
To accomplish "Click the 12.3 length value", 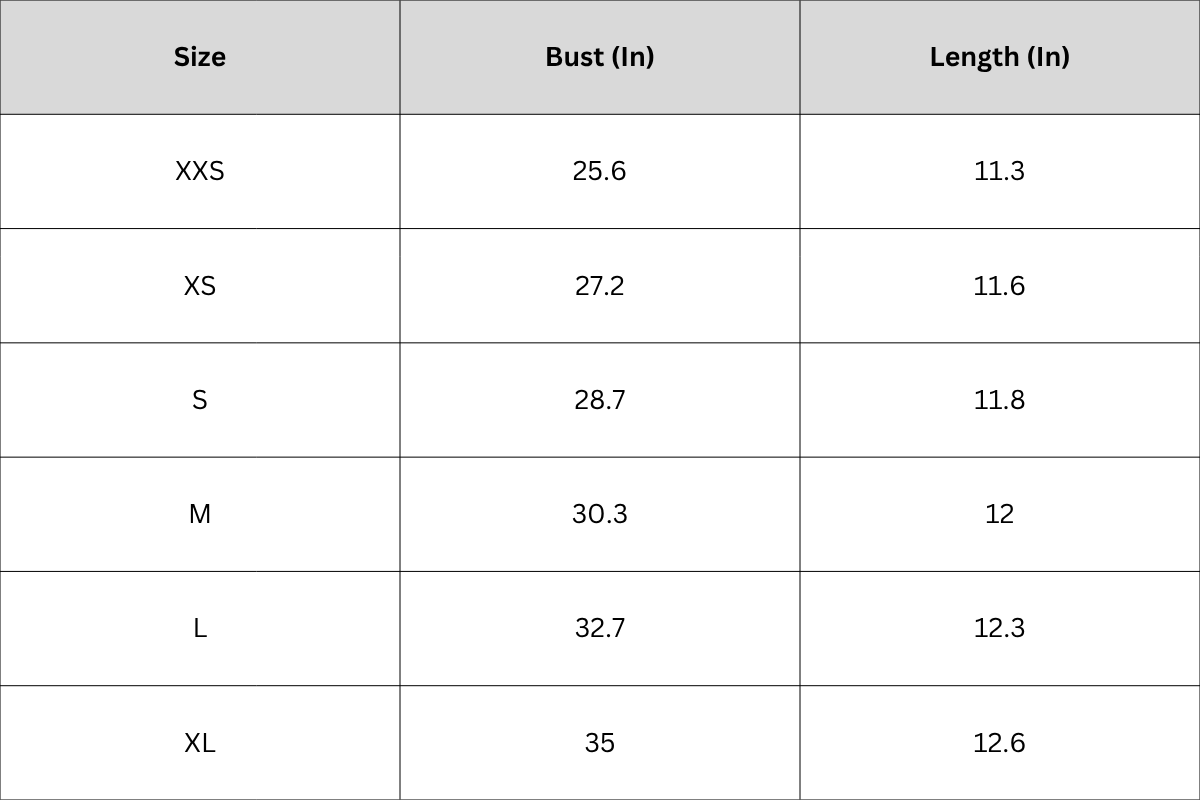I will pyautogui.click(x=1000, y=628).
